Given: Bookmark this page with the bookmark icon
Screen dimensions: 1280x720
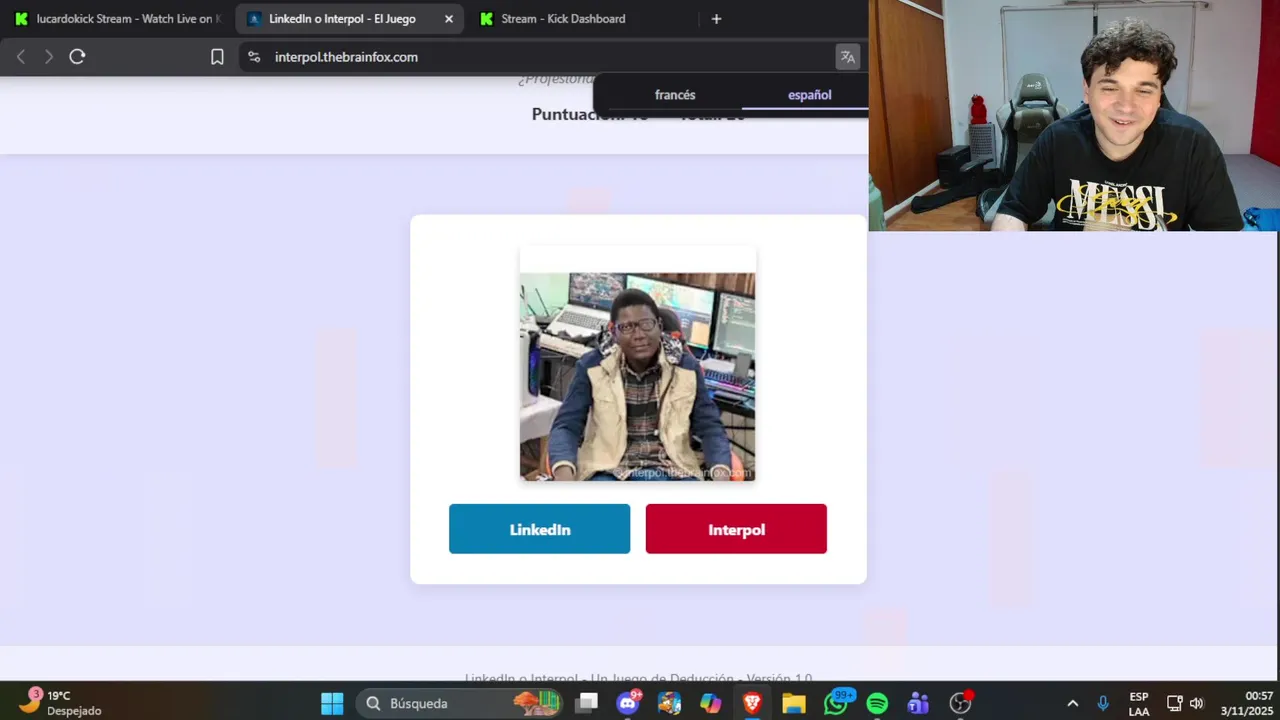Looking at the screenshot, I should point(217,57).
